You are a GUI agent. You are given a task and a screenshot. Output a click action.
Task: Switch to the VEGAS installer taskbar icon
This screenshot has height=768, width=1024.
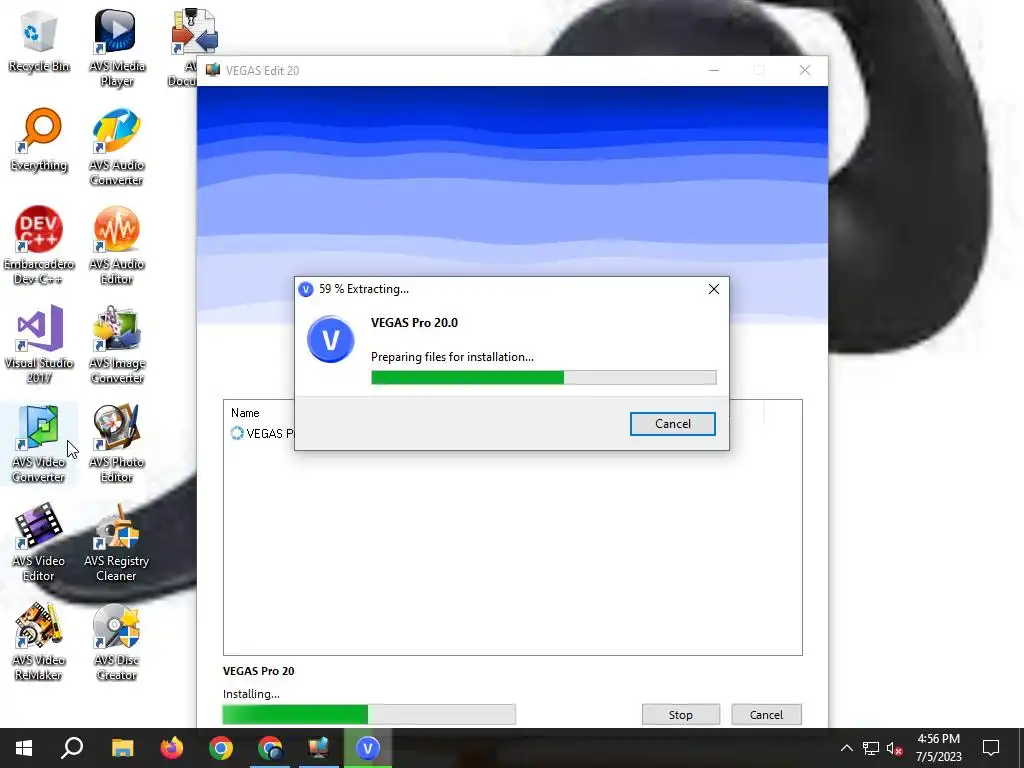tap(368, 748)
